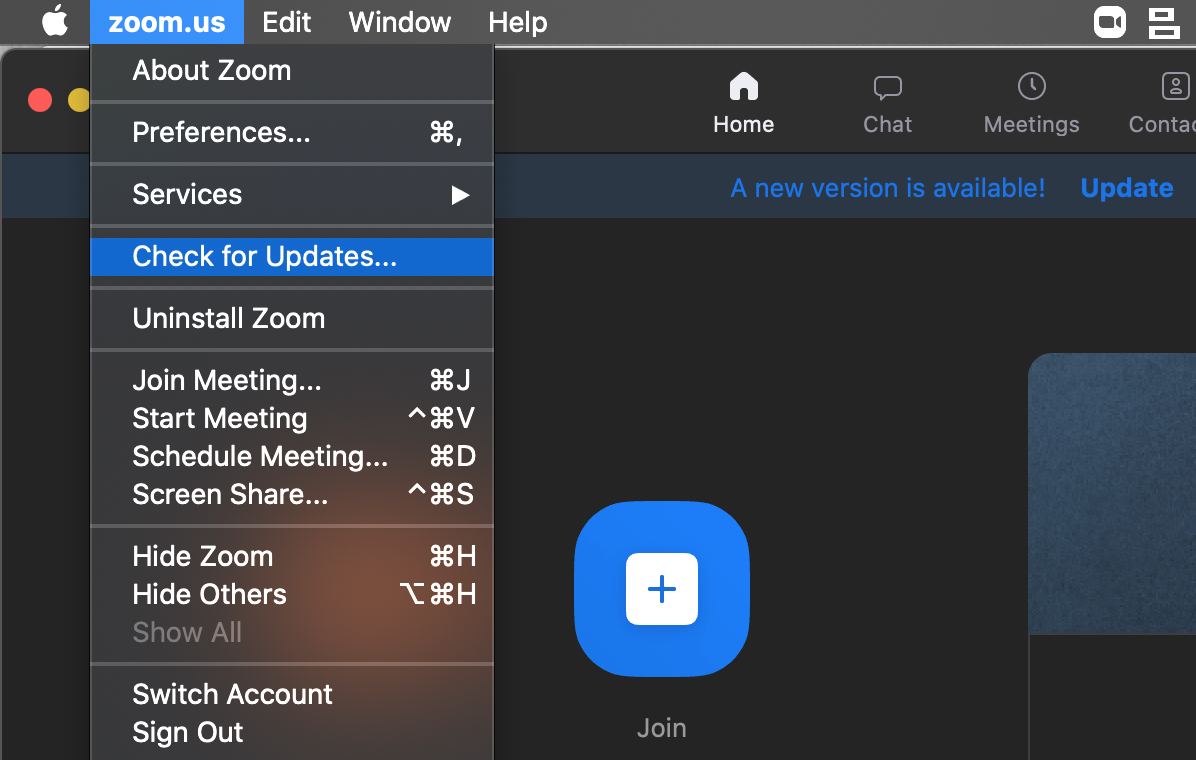Open the Chat tab
This screenshot has width=1196, height=760.
coord(887,104)
